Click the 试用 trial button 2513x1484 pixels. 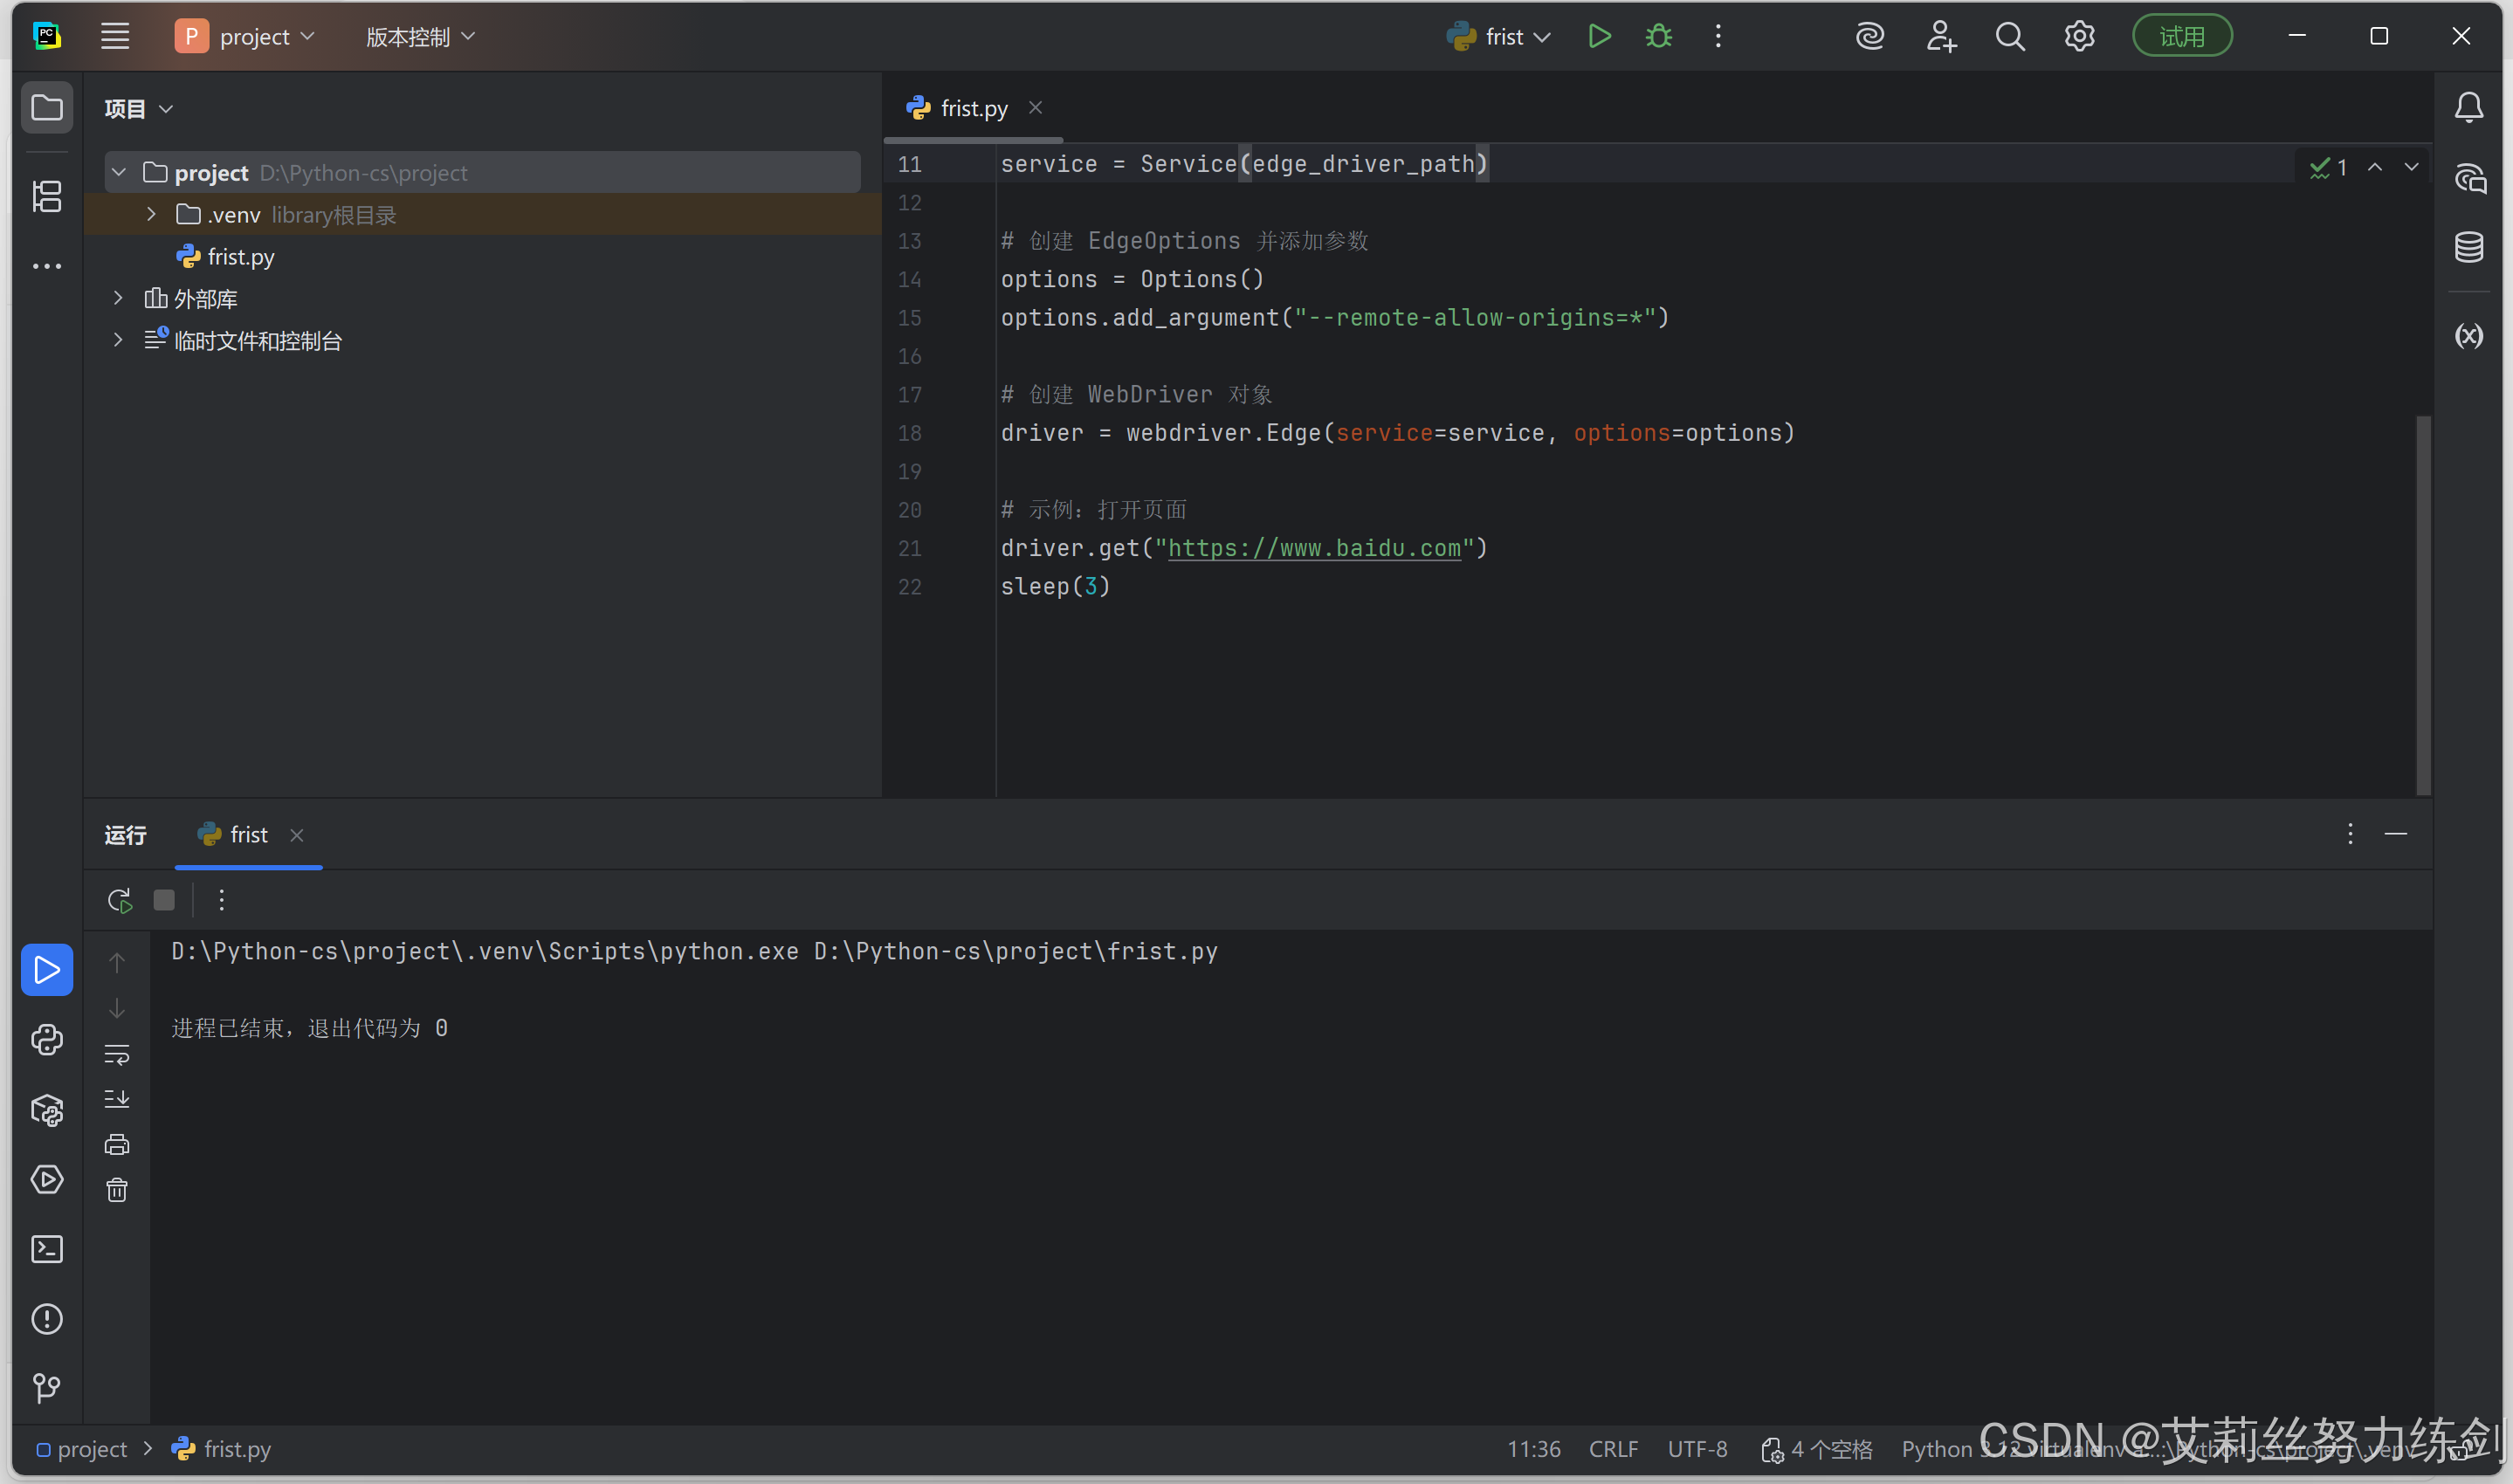click(2181, 37)
